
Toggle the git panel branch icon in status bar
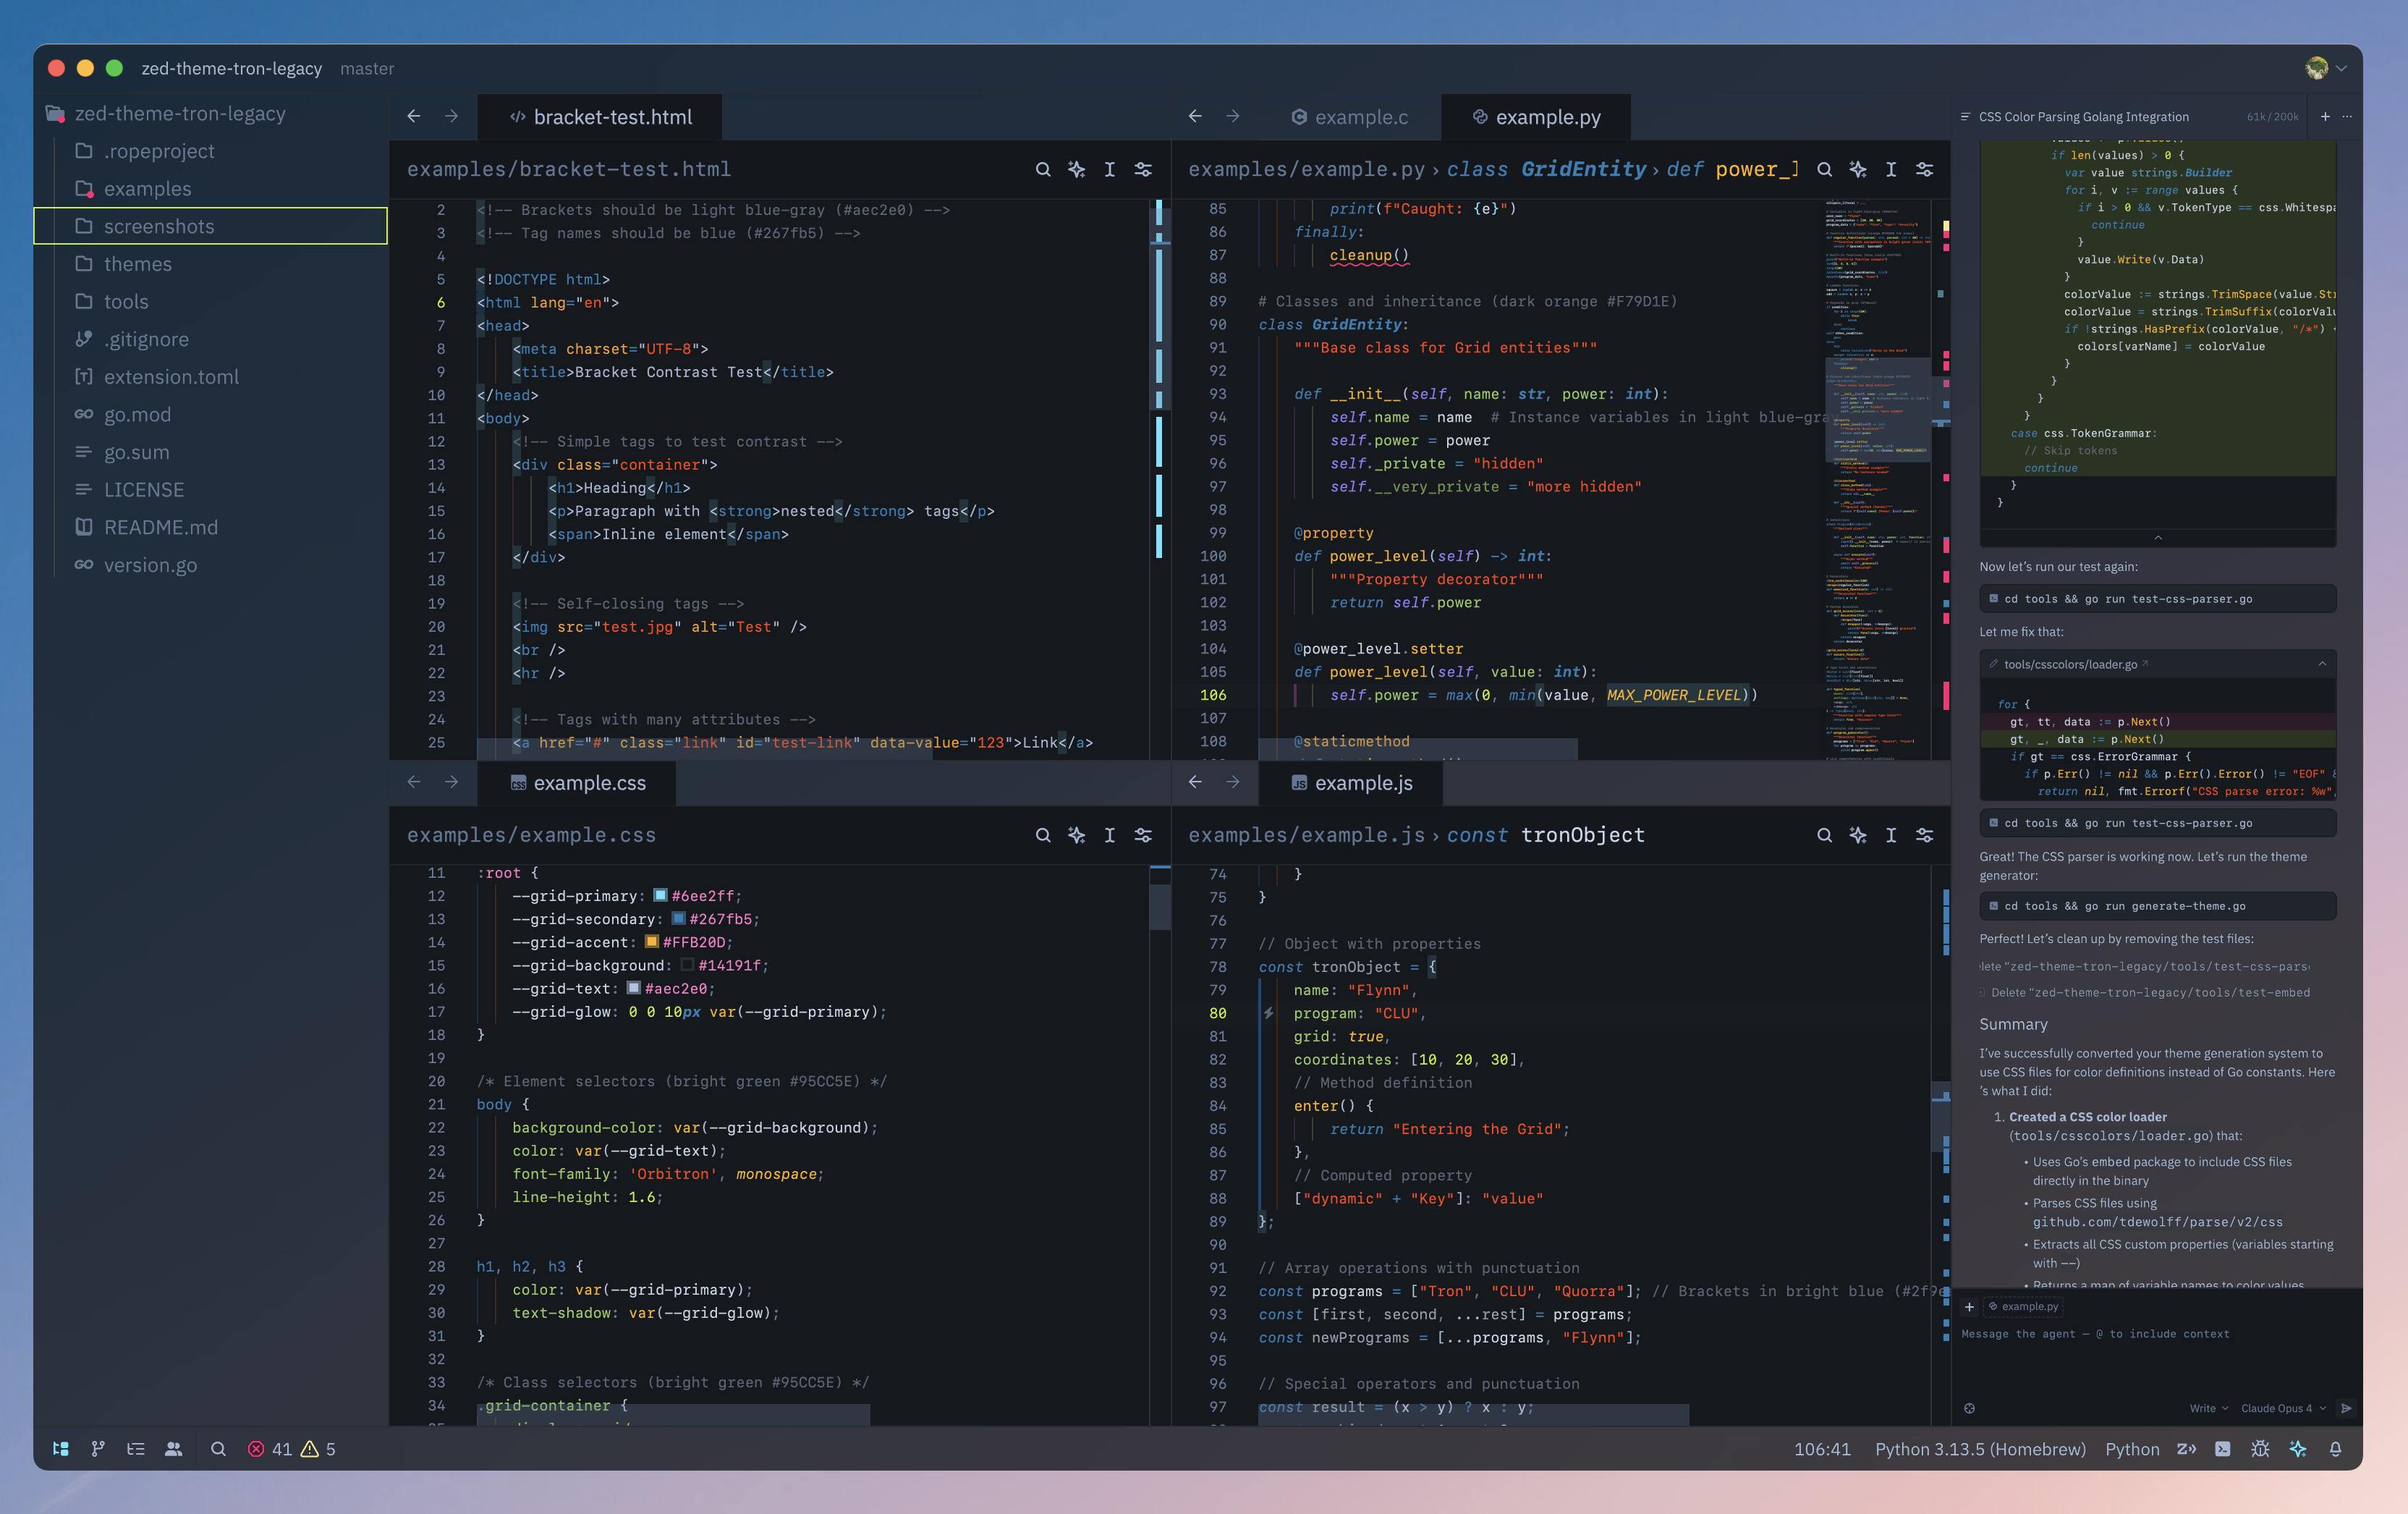[x=98, y=1448]
